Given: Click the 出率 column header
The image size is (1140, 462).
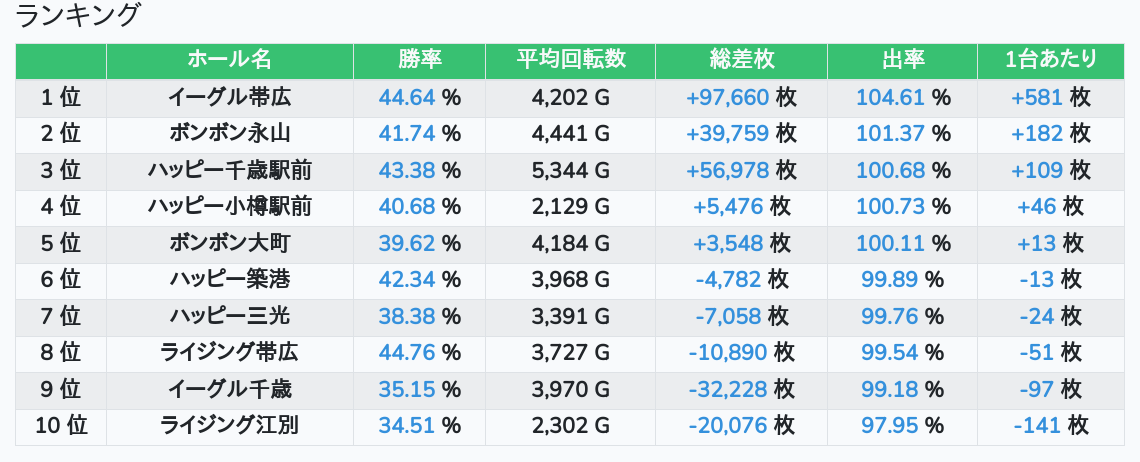Looking at the screenshot, I should point(902,60).
